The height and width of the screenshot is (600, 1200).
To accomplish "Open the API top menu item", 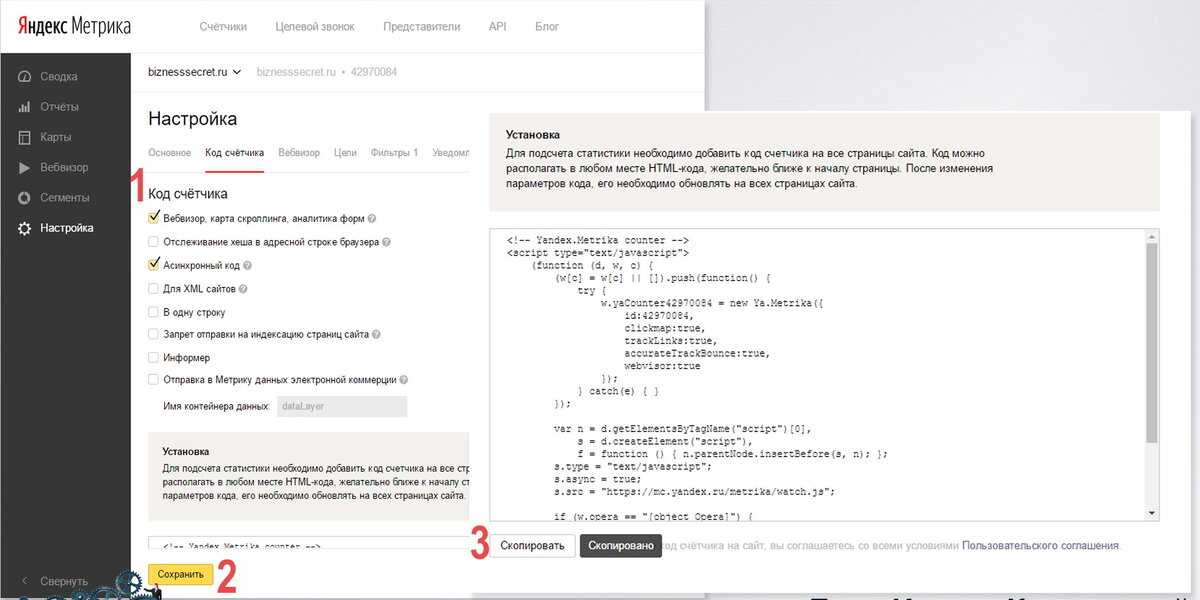I will pos(497,26).
